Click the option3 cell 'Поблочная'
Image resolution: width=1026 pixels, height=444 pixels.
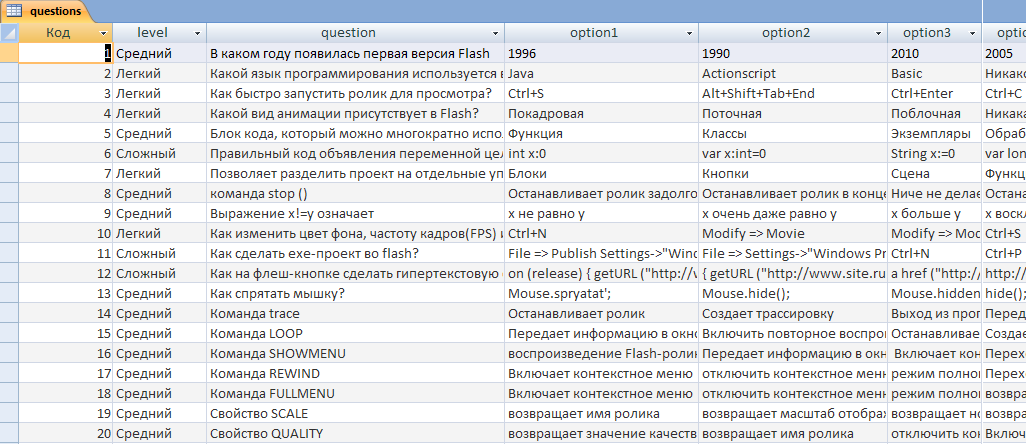(935, 114)
